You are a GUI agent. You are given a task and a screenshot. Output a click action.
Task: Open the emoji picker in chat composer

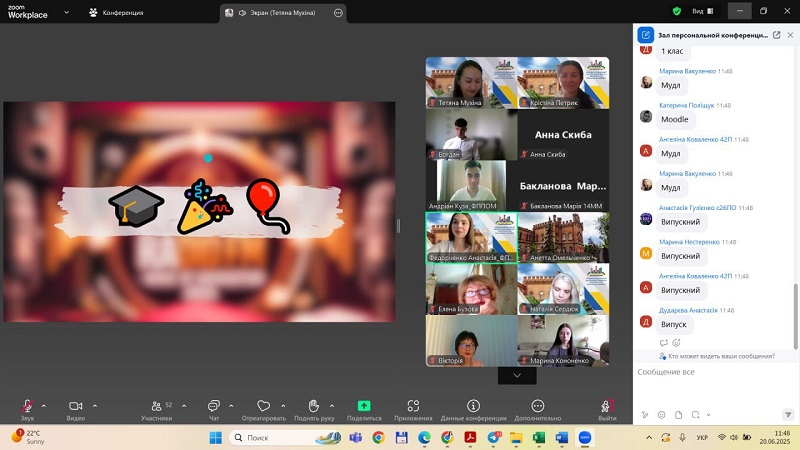[x=662, y=415]
